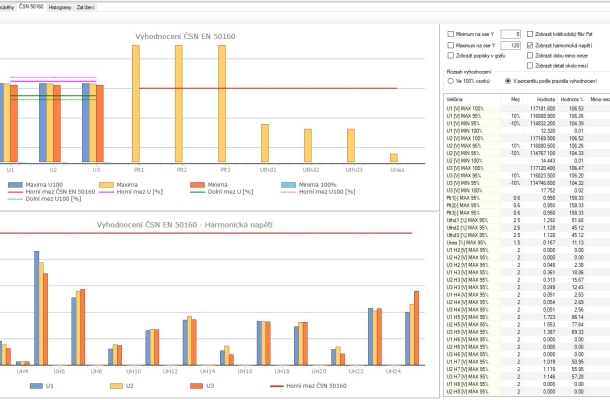Click the Maximum Y axis field showing 120
This screenshot has width=610, height=400.
tap(511, 45)
